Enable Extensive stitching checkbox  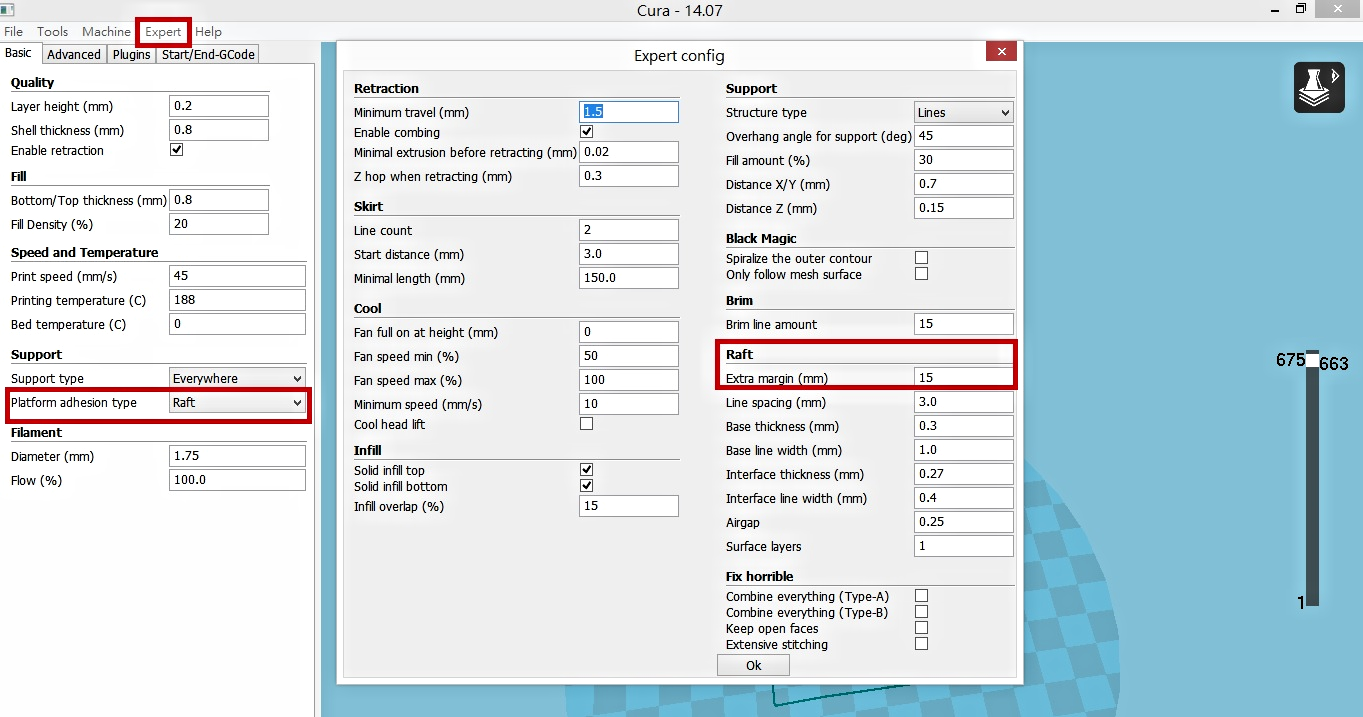[x=922, y=644]
